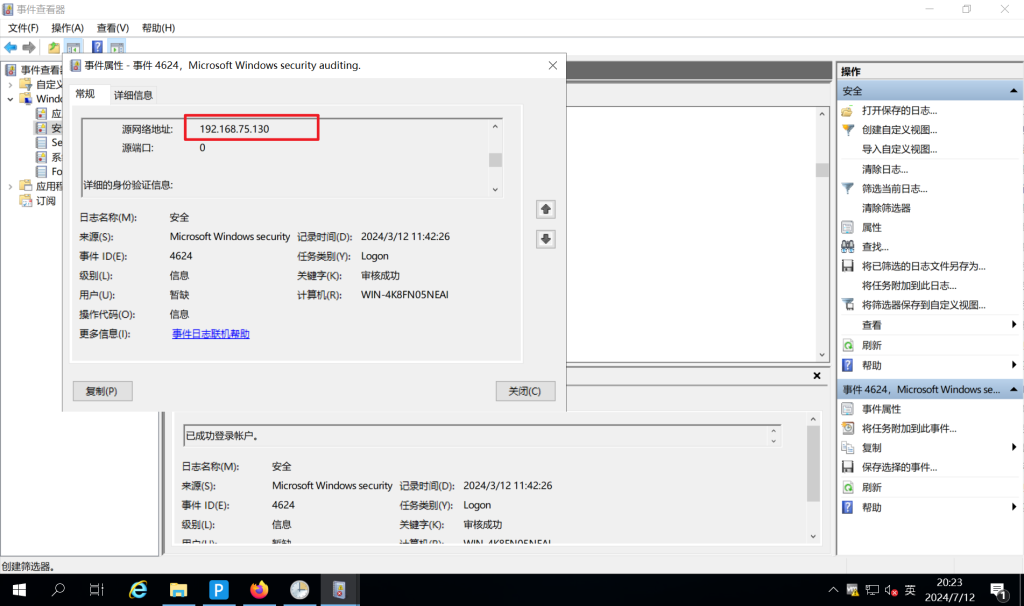1024x606 pixels.
Task: Expand the 应用程序和服务日志 tree node
Action: 11,186
